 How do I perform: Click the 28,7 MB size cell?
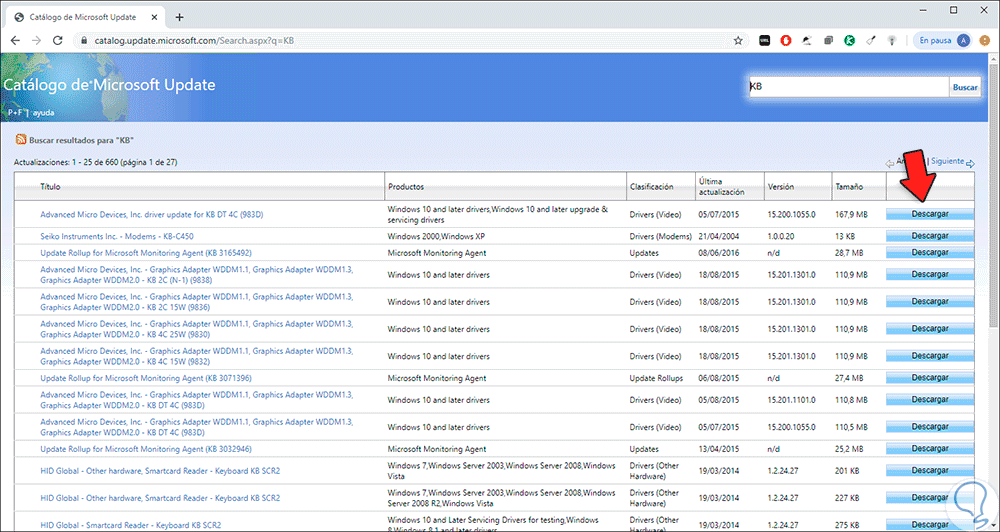point(849,253)
